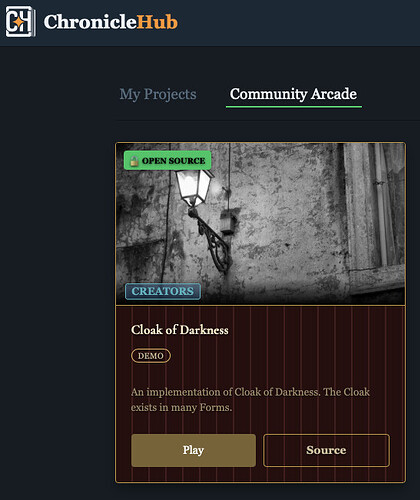
Task: Click the orange sparkle inside the CH logo
Action: coord(19,22)
